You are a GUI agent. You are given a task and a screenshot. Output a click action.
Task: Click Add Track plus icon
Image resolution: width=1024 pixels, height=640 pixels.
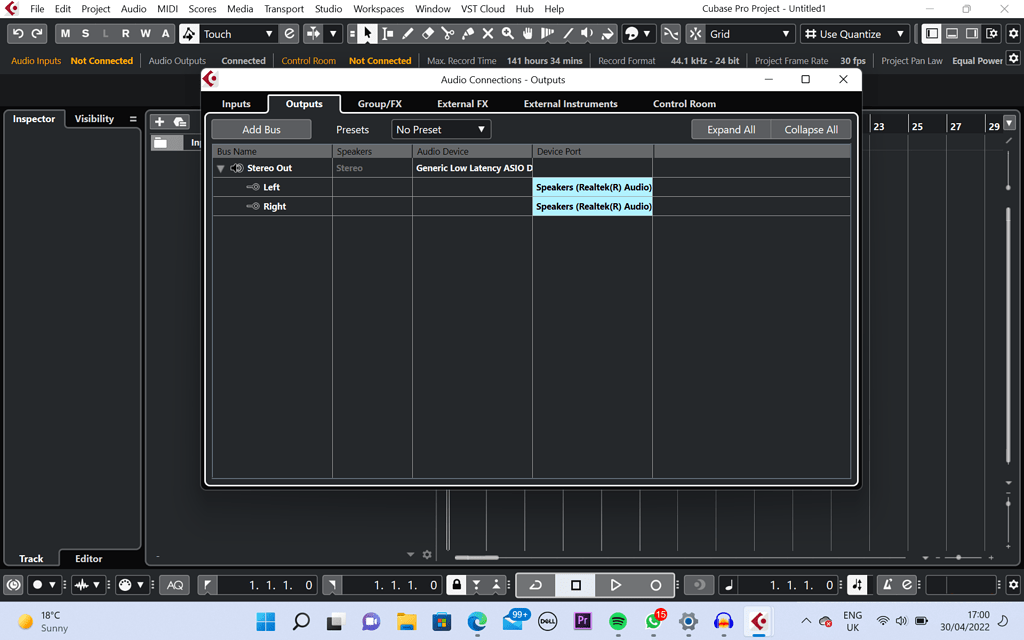pyautogui.click(x=159, y=121)
